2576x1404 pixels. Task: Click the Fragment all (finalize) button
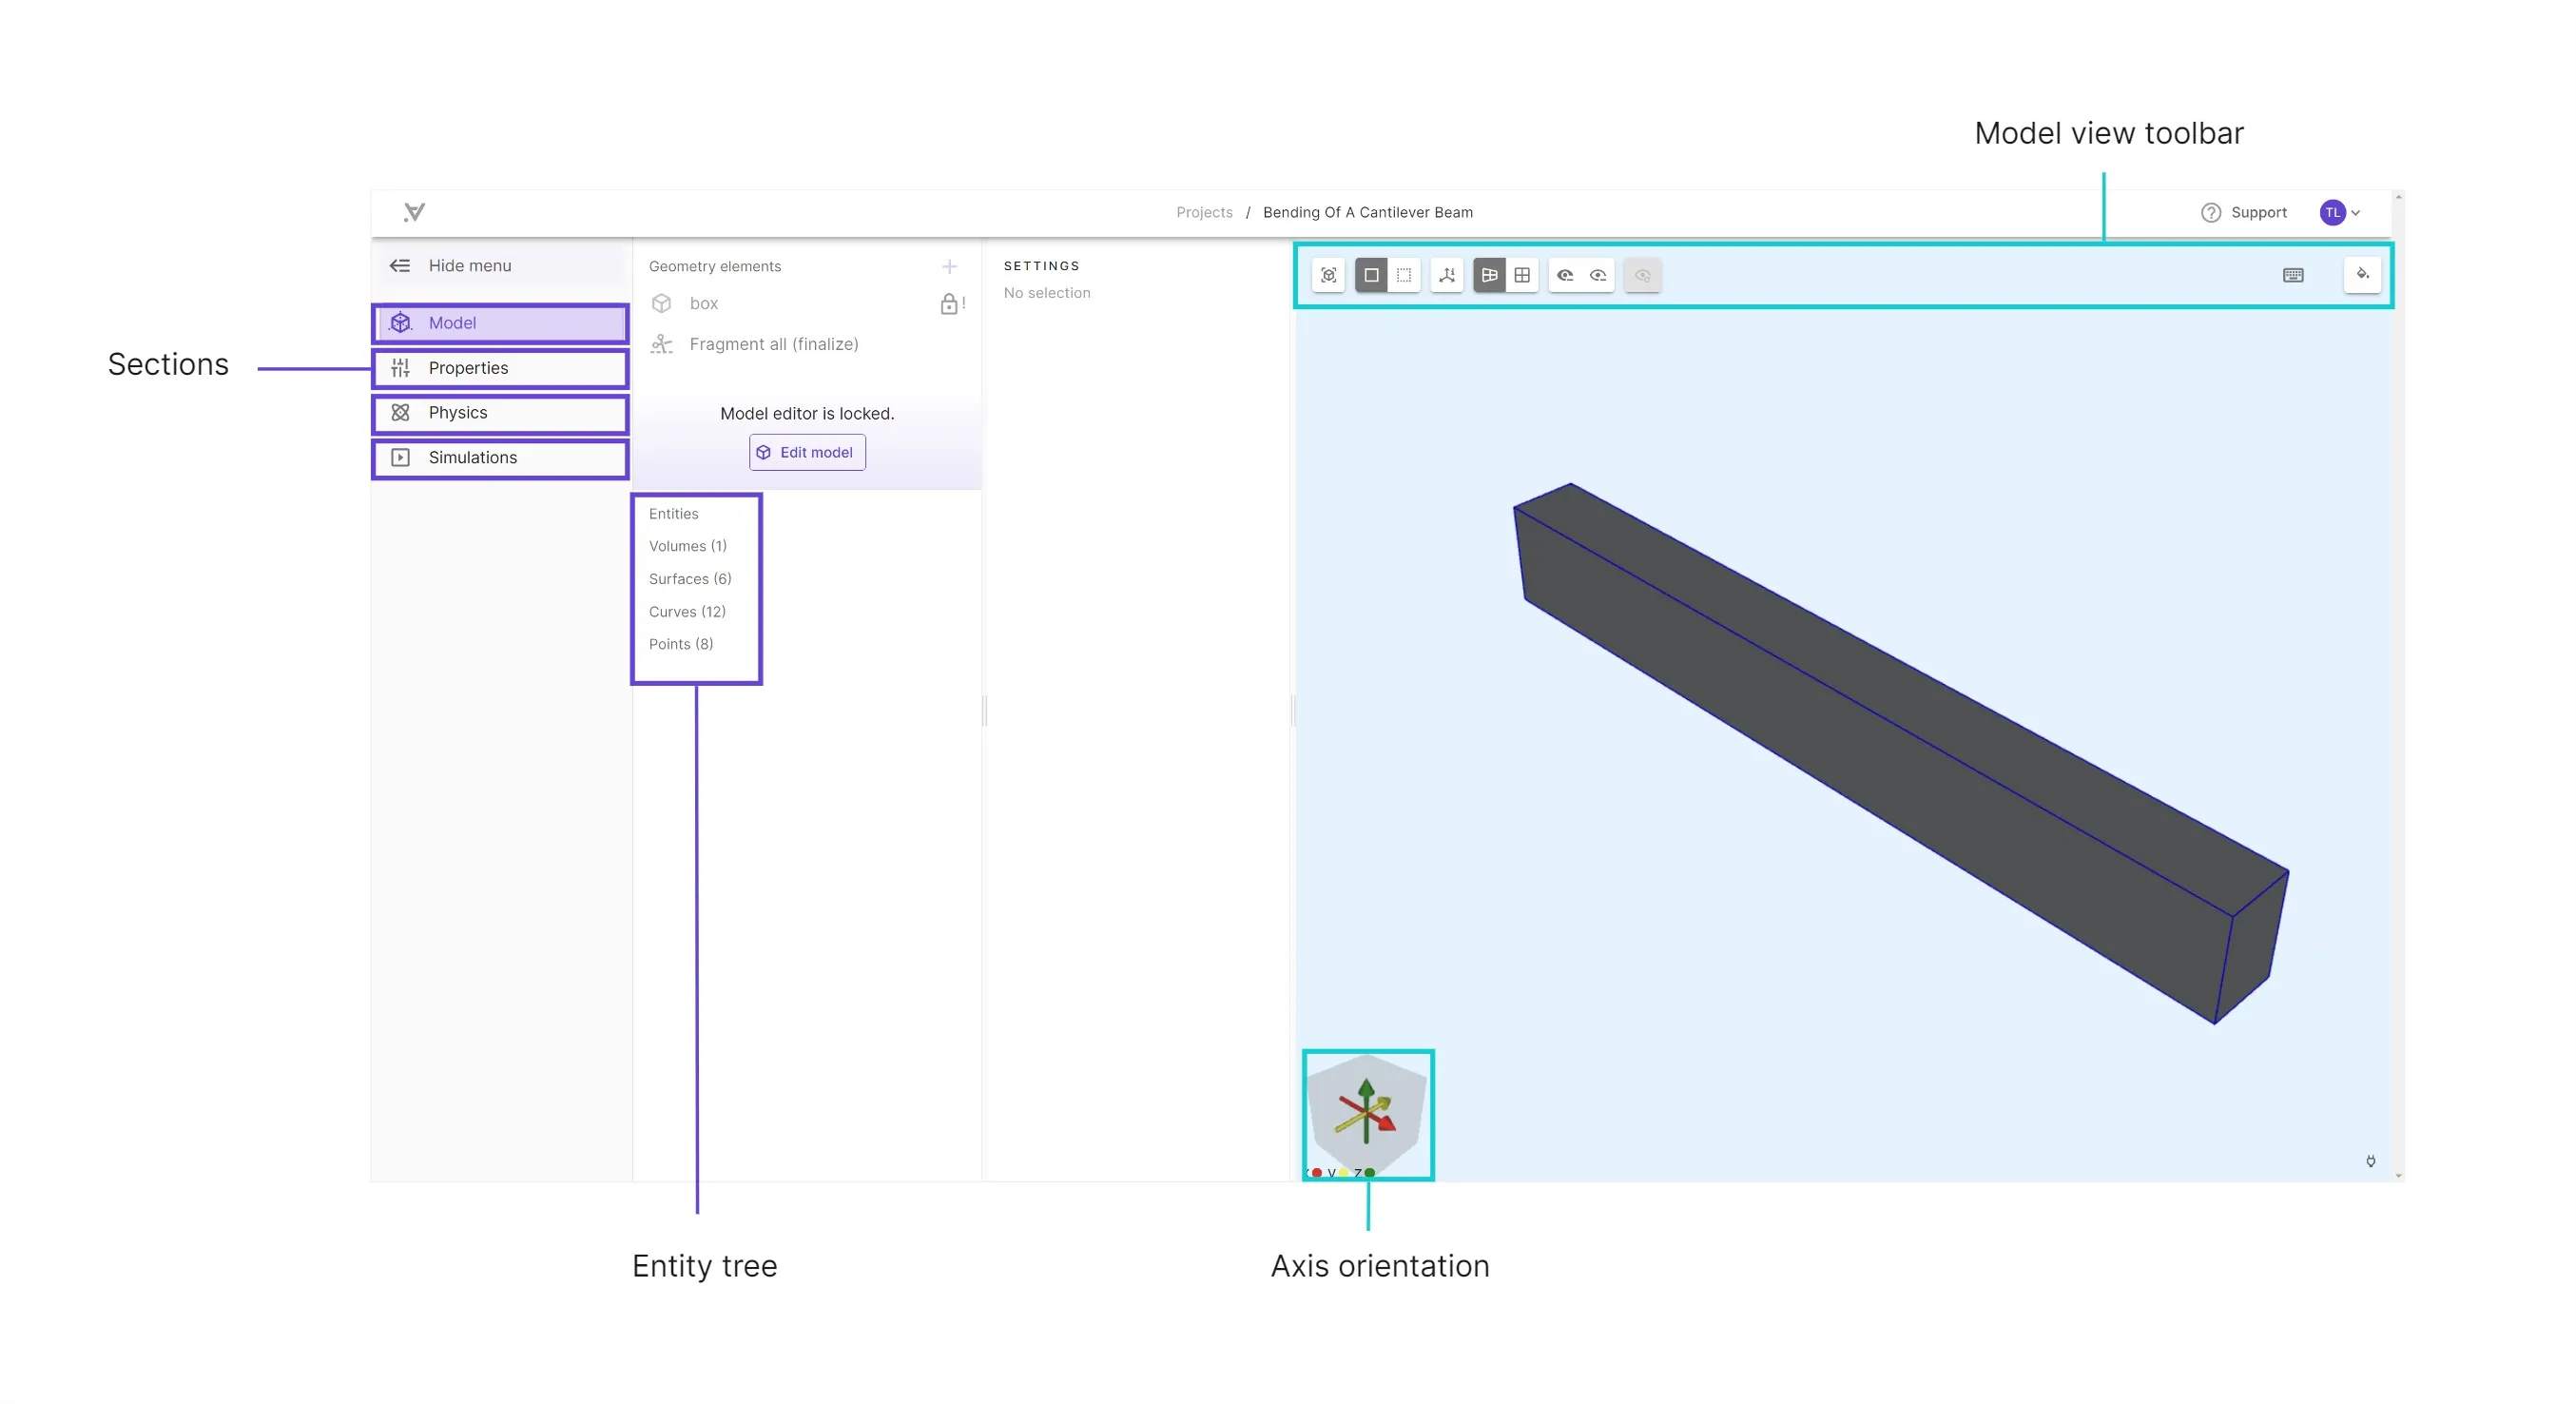point(774,344)
